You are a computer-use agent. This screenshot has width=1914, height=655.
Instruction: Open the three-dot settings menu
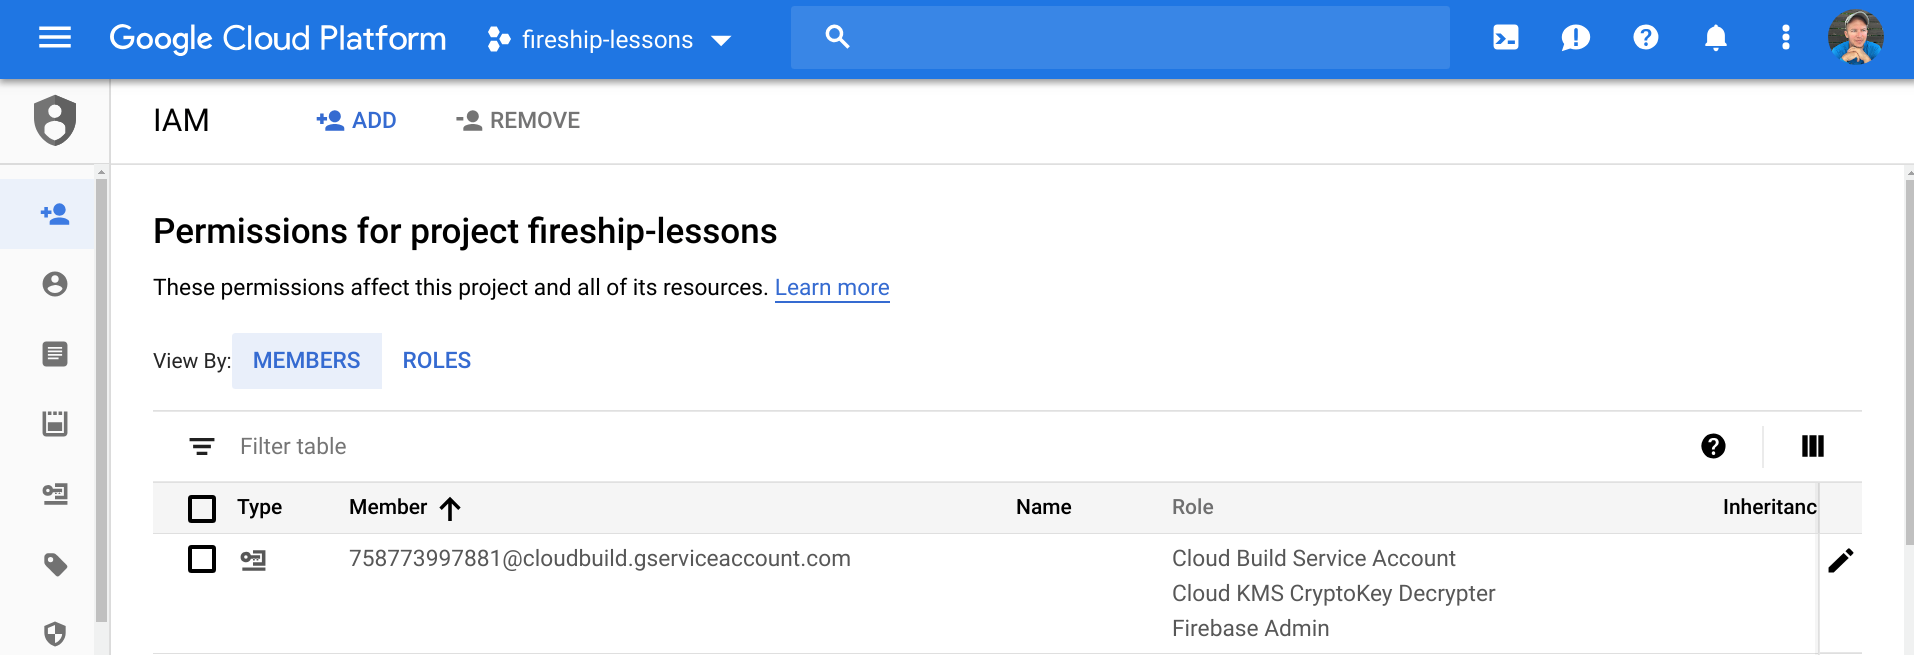[x=1785, y=38]
